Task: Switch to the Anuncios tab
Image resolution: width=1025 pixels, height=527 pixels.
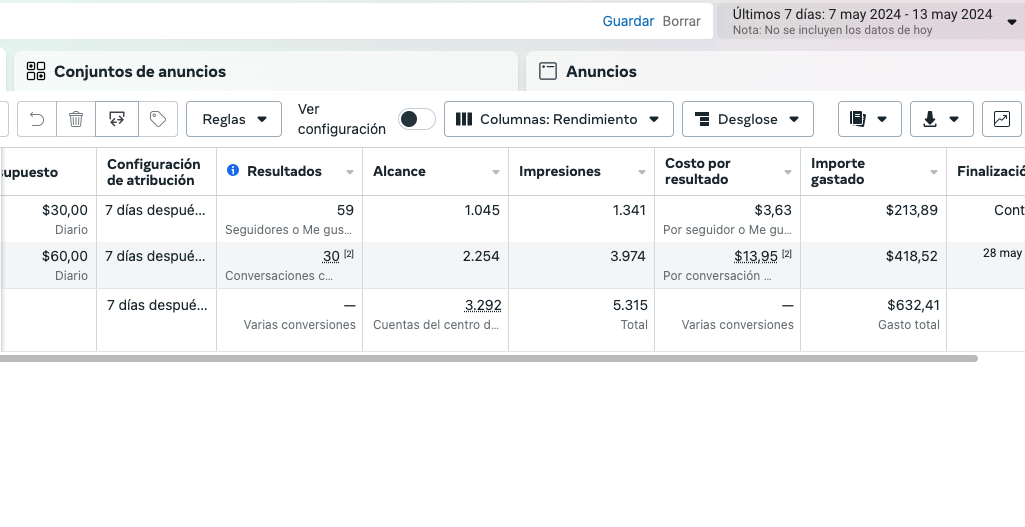Action: [601, 71]
